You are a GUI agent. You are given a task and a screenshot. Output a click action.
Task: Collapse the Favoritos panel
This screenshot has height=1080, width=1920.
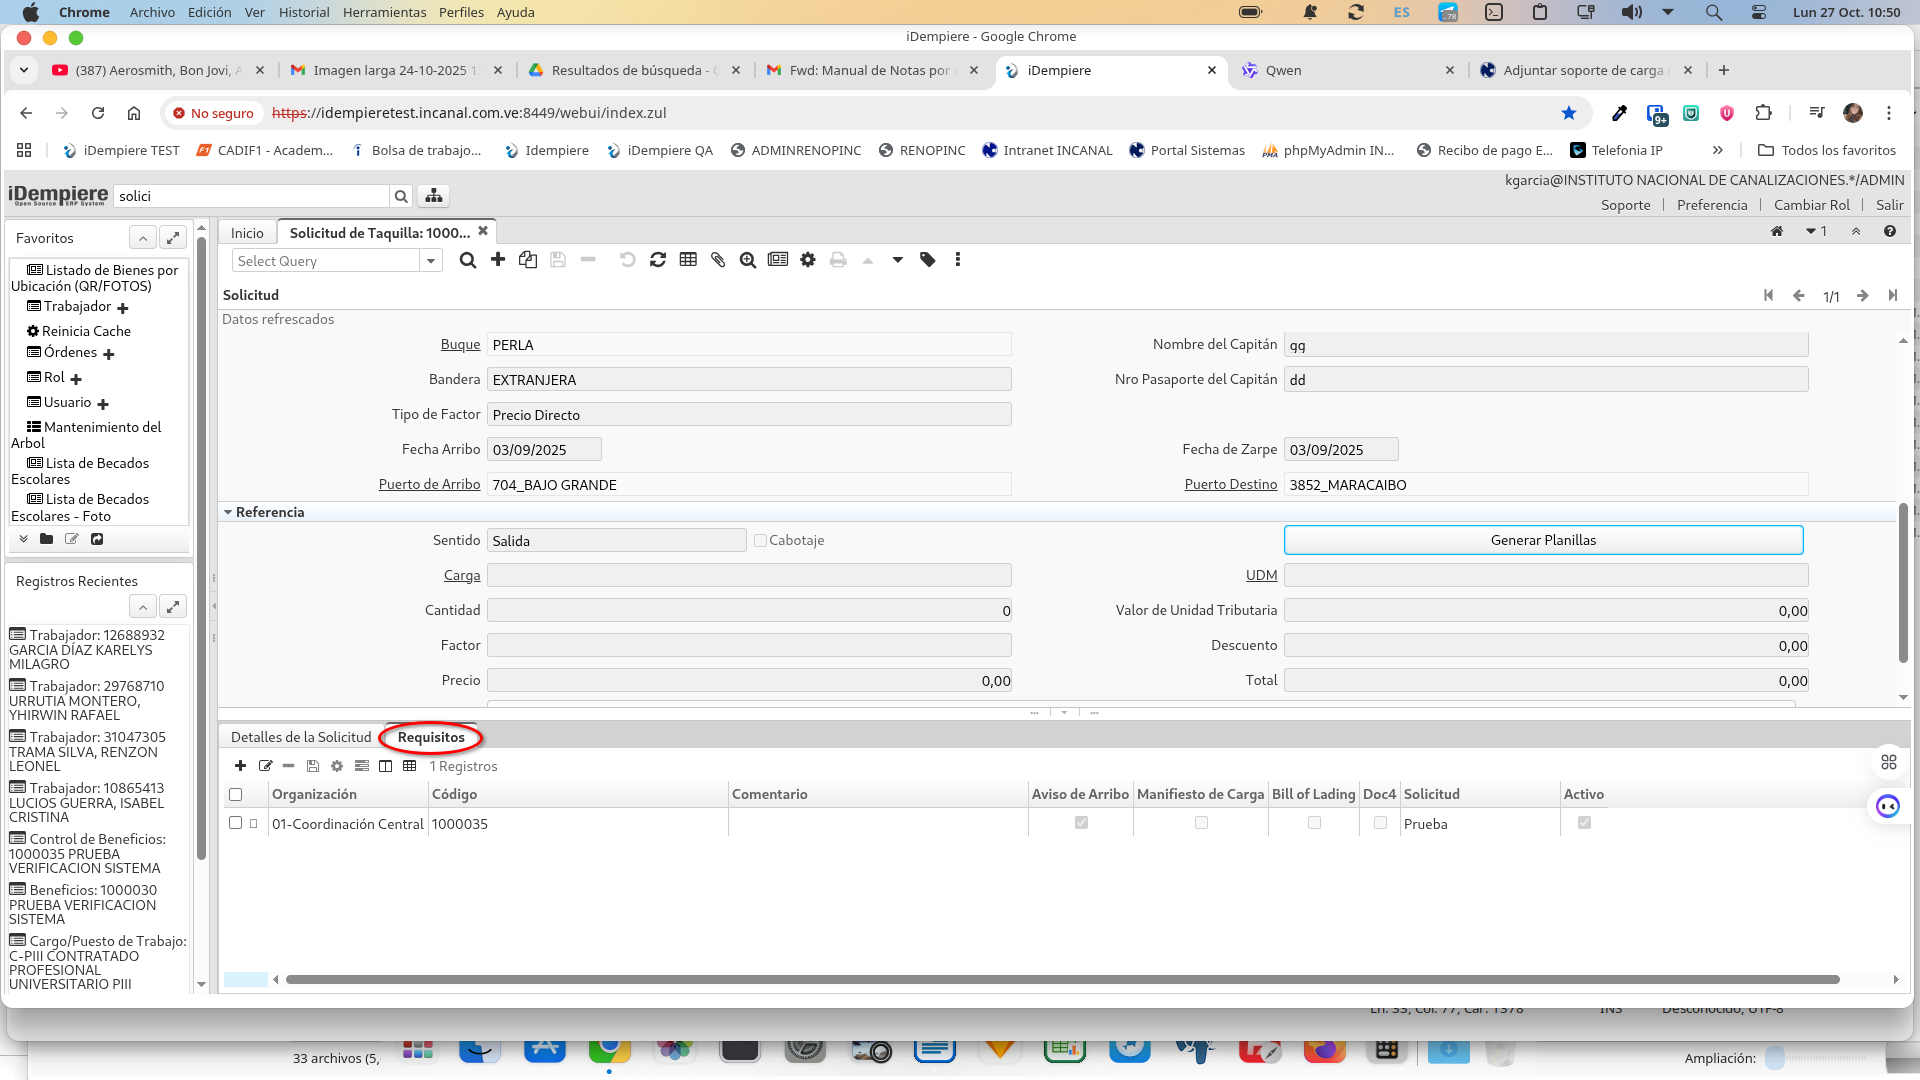(143, 238)
